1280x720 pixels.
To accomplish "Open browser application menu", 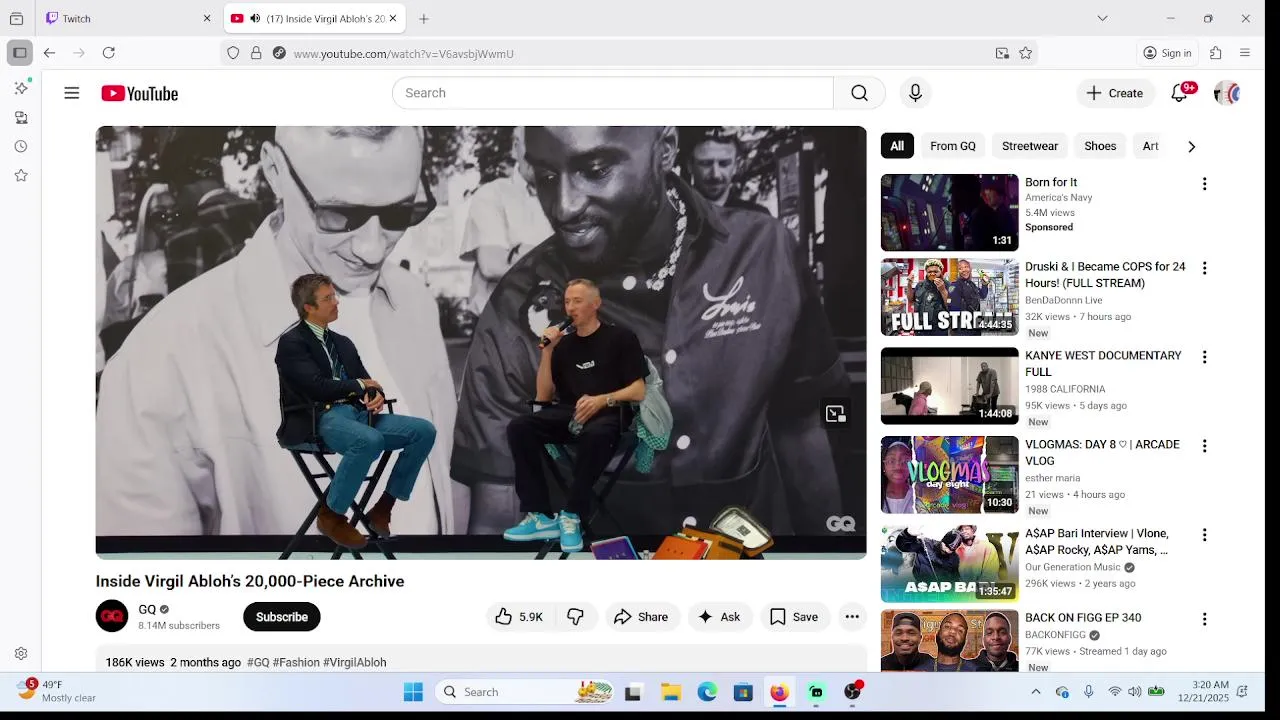I will [x=1245, y=53].
